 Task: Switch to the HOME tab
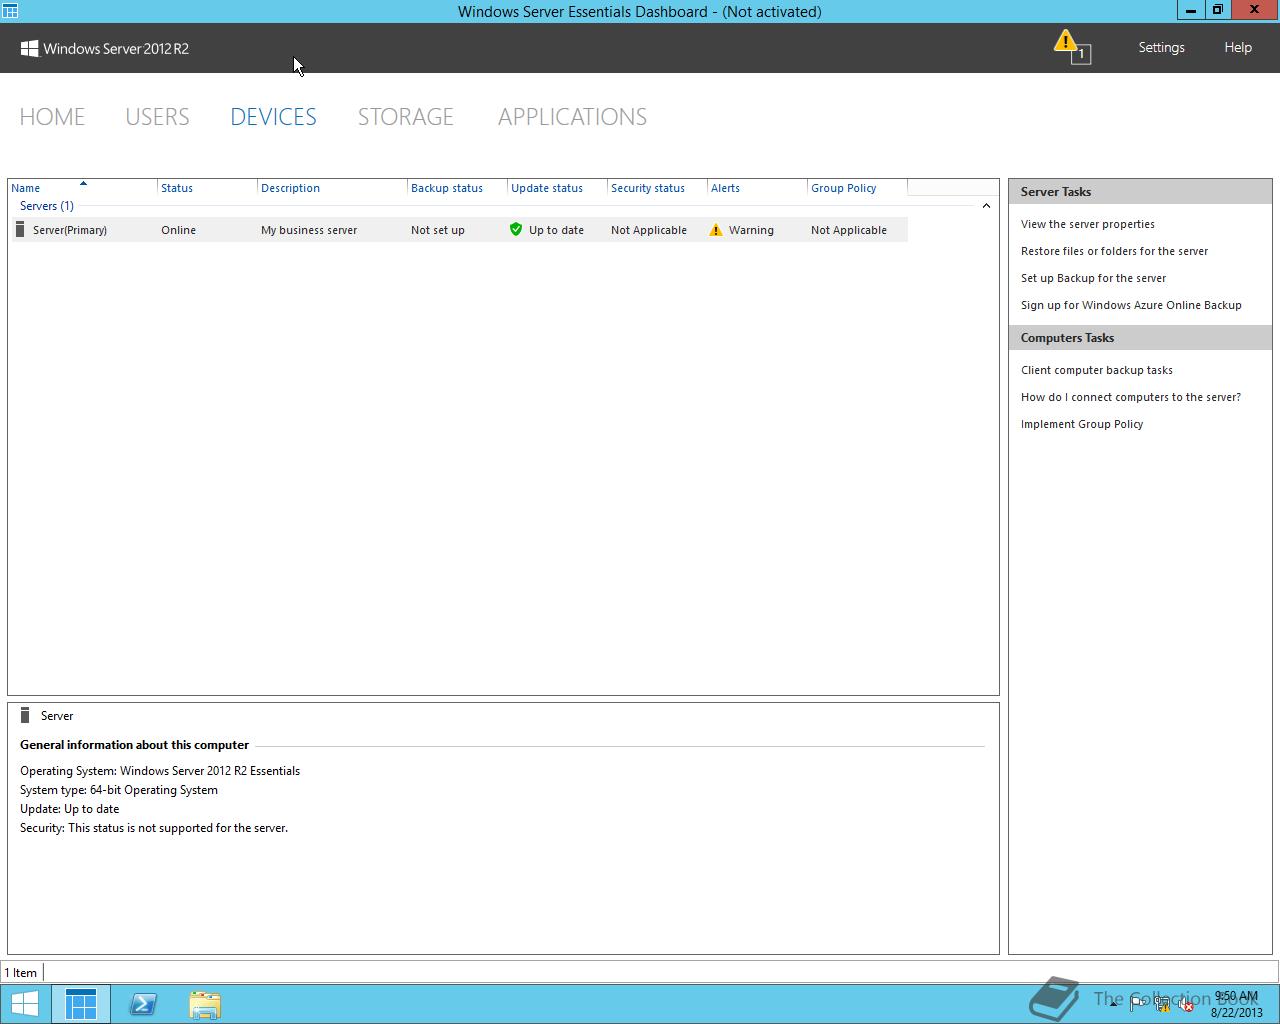click(52, 117)
